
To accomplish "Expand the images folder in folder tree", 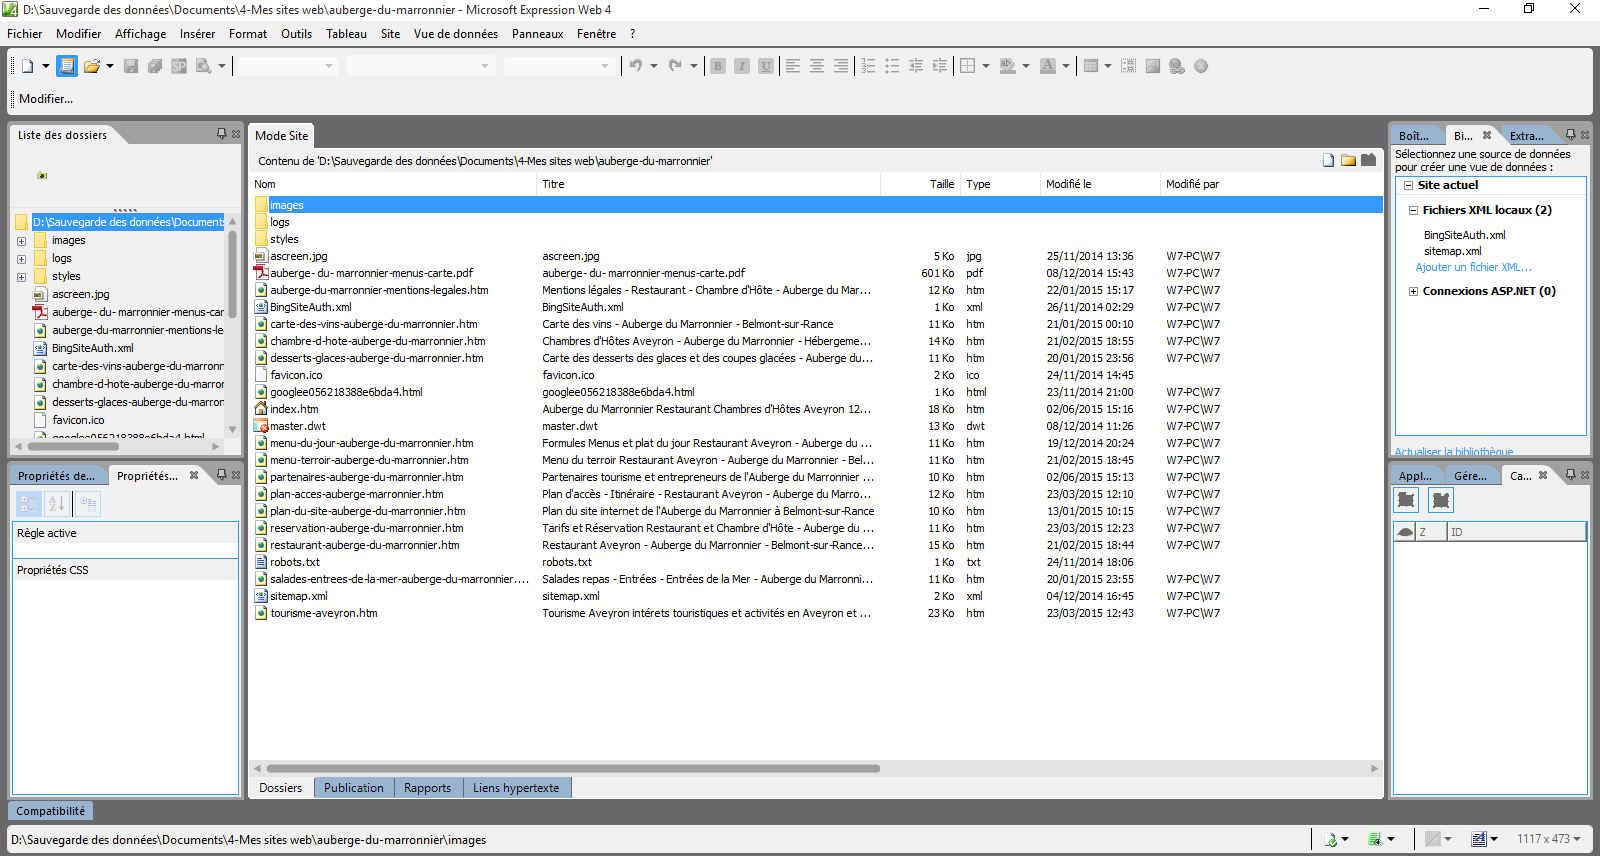I will point(21,241).
